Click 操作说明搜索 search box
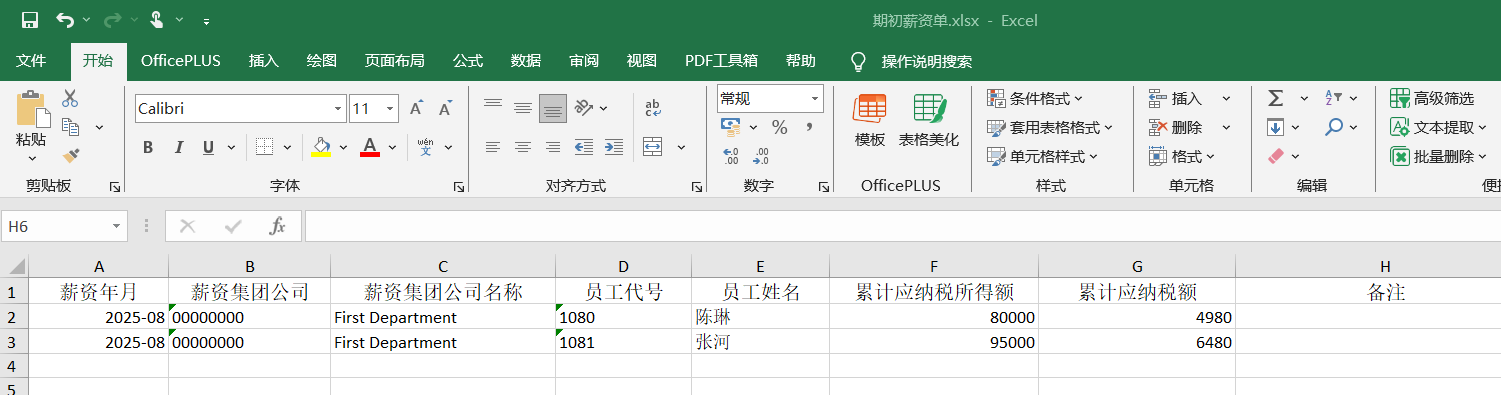Image resolution: width=1501 pixels, height=395 pixels. pyautogui.click(x=926, y=61)
